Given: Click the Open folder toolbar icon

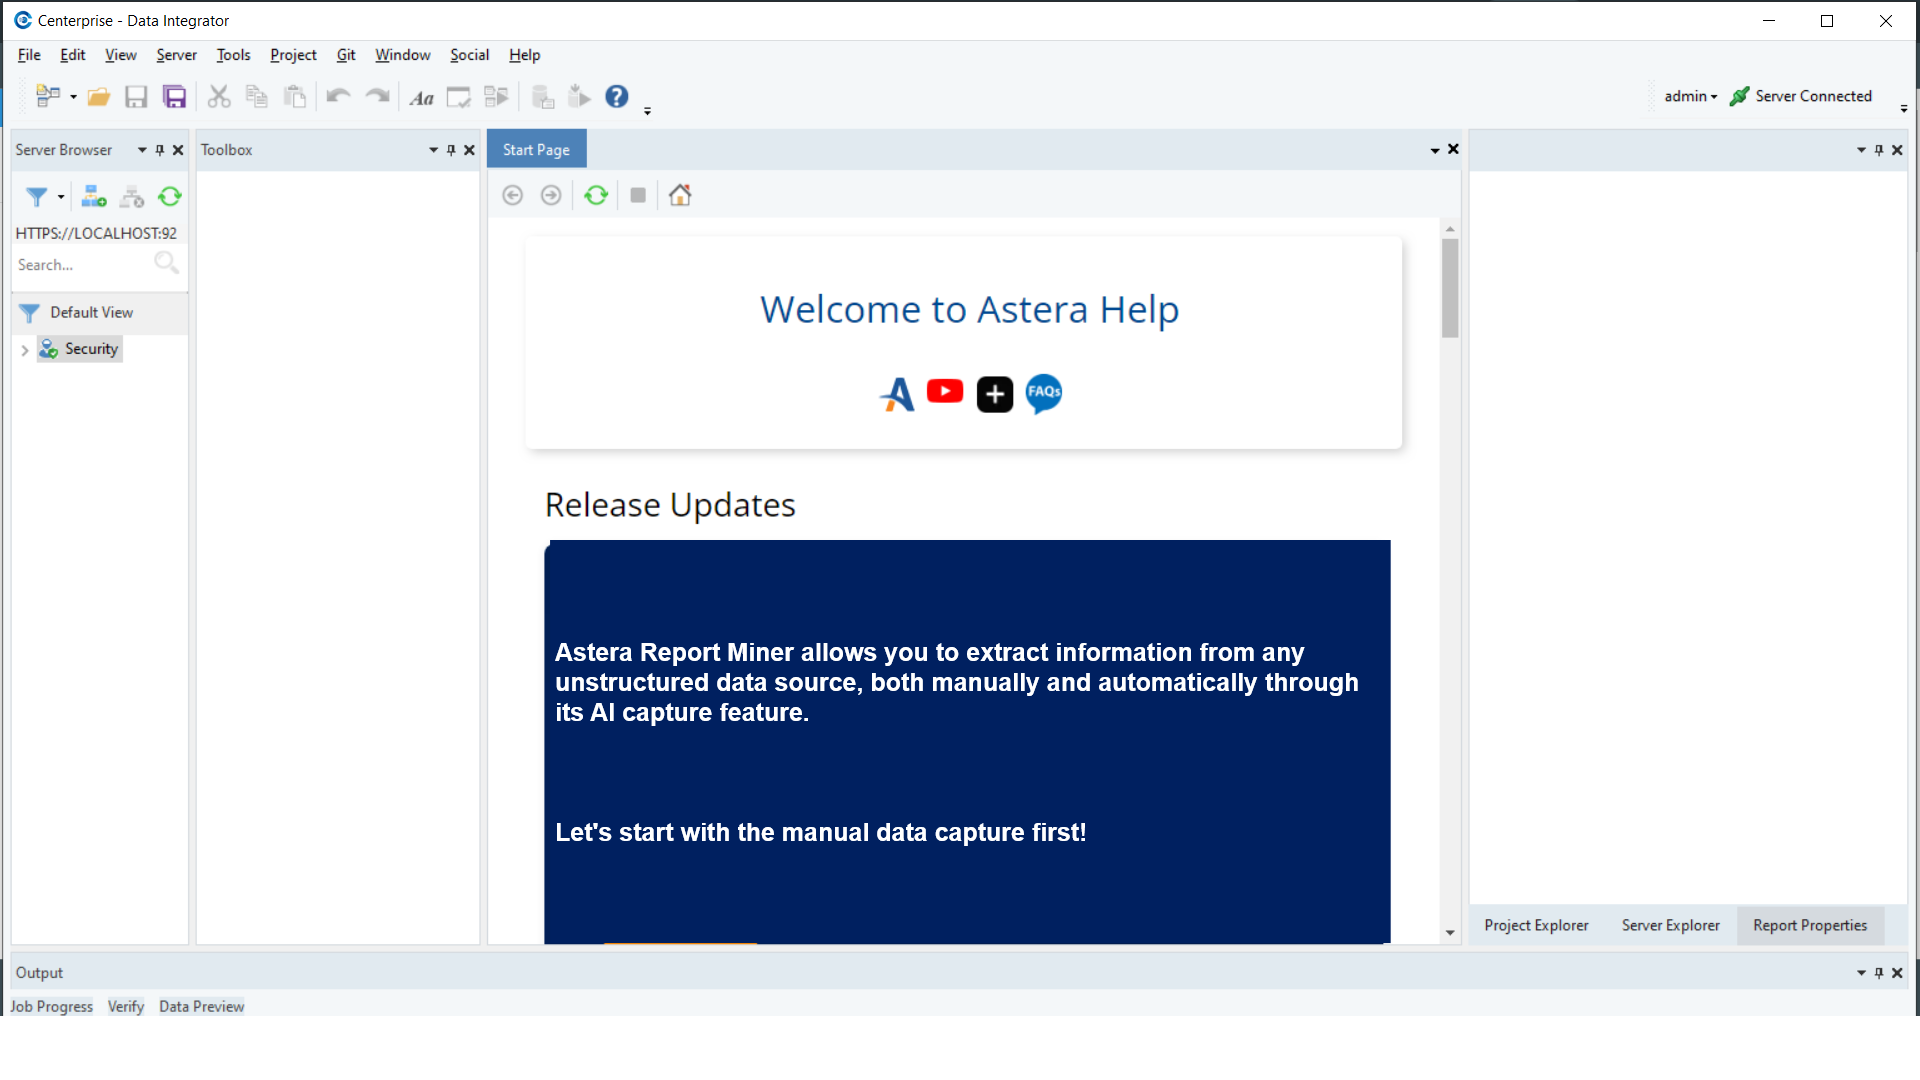Looking at the screenshot, I should [98, 97].
